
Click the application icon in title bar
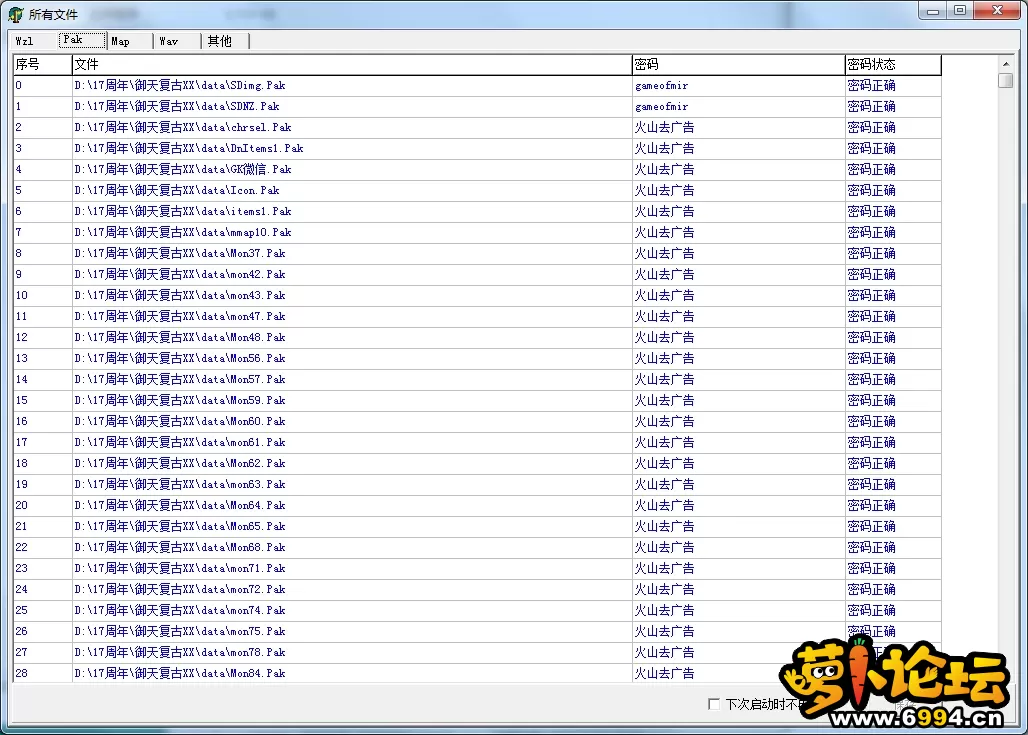[16, 14]
